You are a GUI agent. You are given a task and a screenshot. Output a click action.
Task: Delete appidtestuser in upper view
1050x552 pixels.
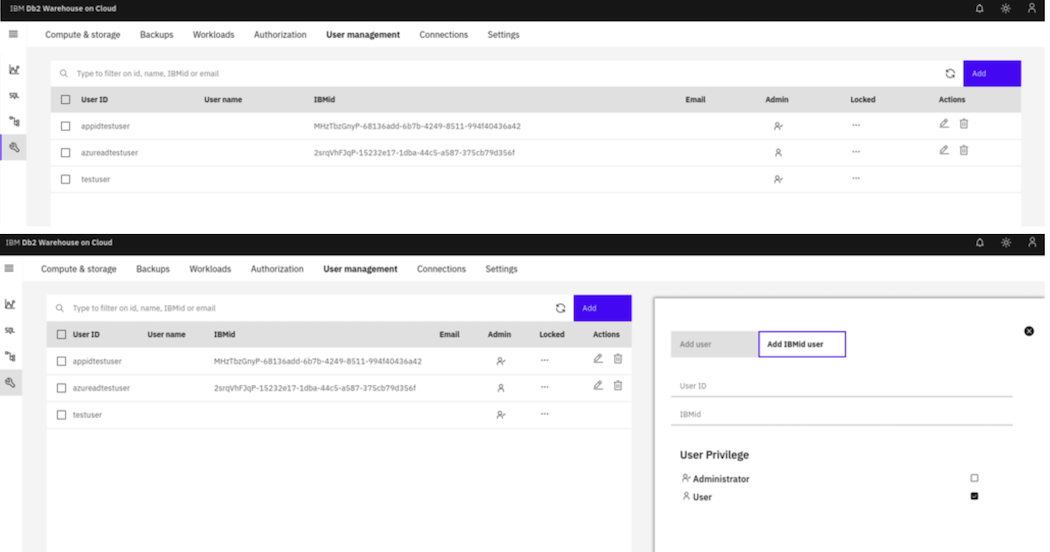pyautogui.click(x=964, y=123)
